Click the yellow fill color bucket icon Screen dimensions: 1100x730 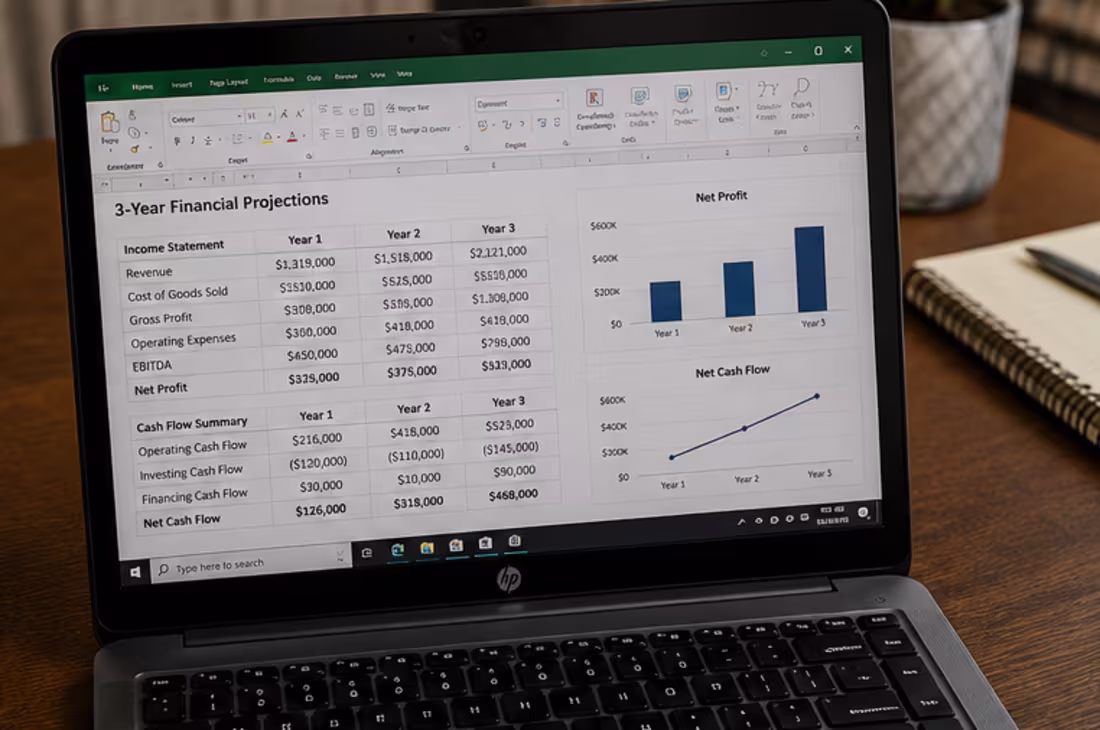click(x=267, y=137)
